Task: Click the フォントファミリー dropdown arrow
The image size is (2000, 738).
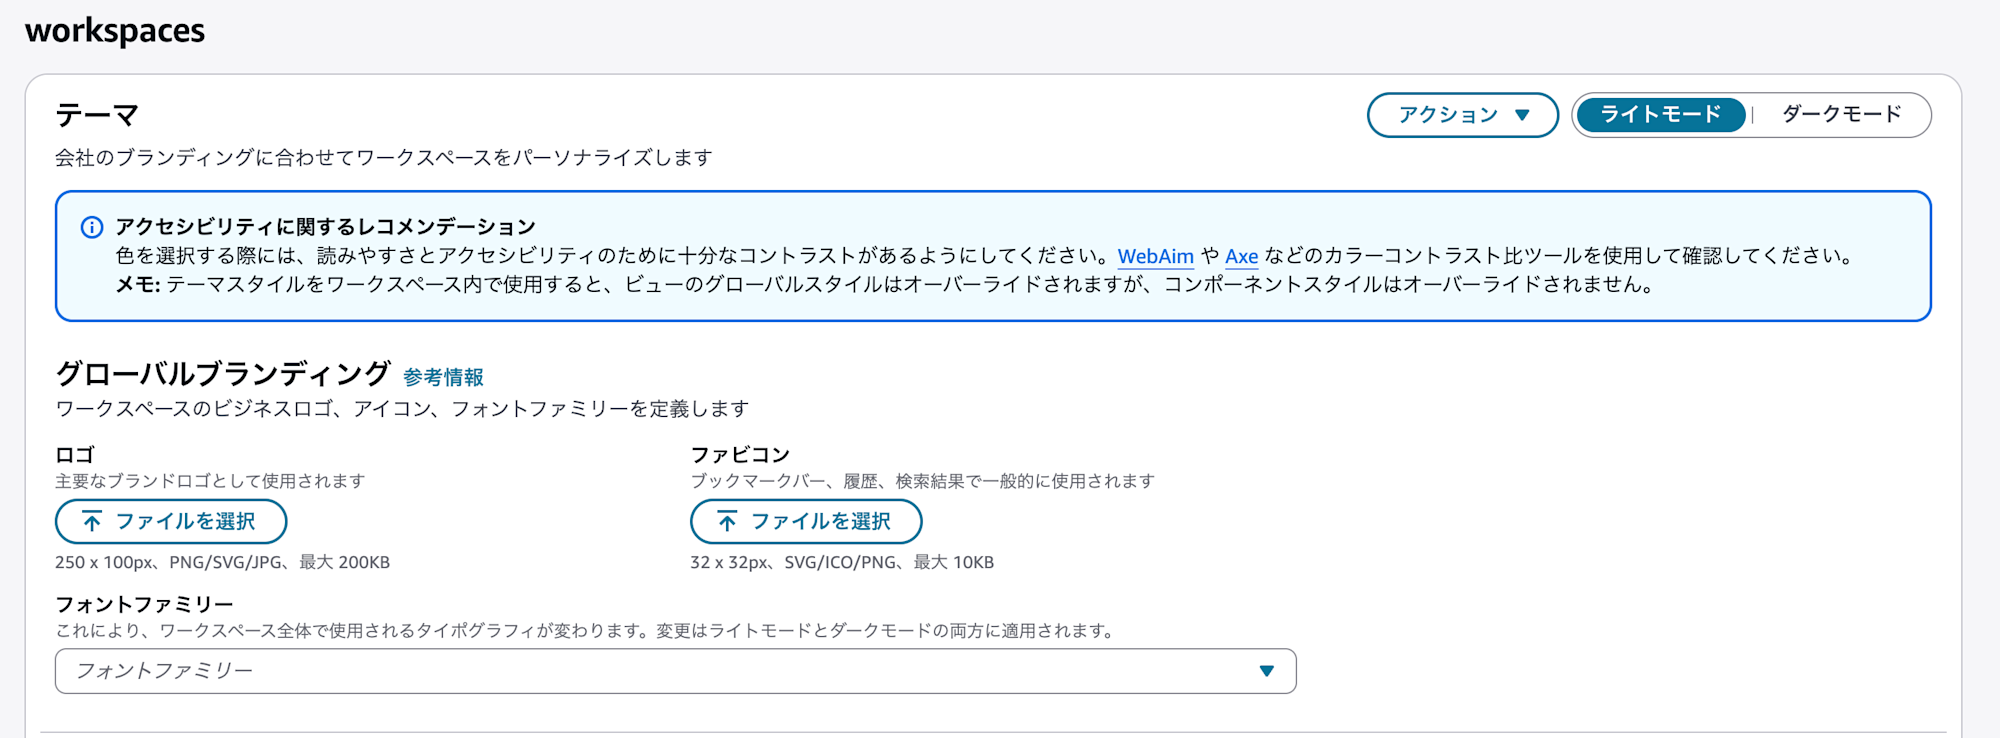Action: pos(1266,671)
